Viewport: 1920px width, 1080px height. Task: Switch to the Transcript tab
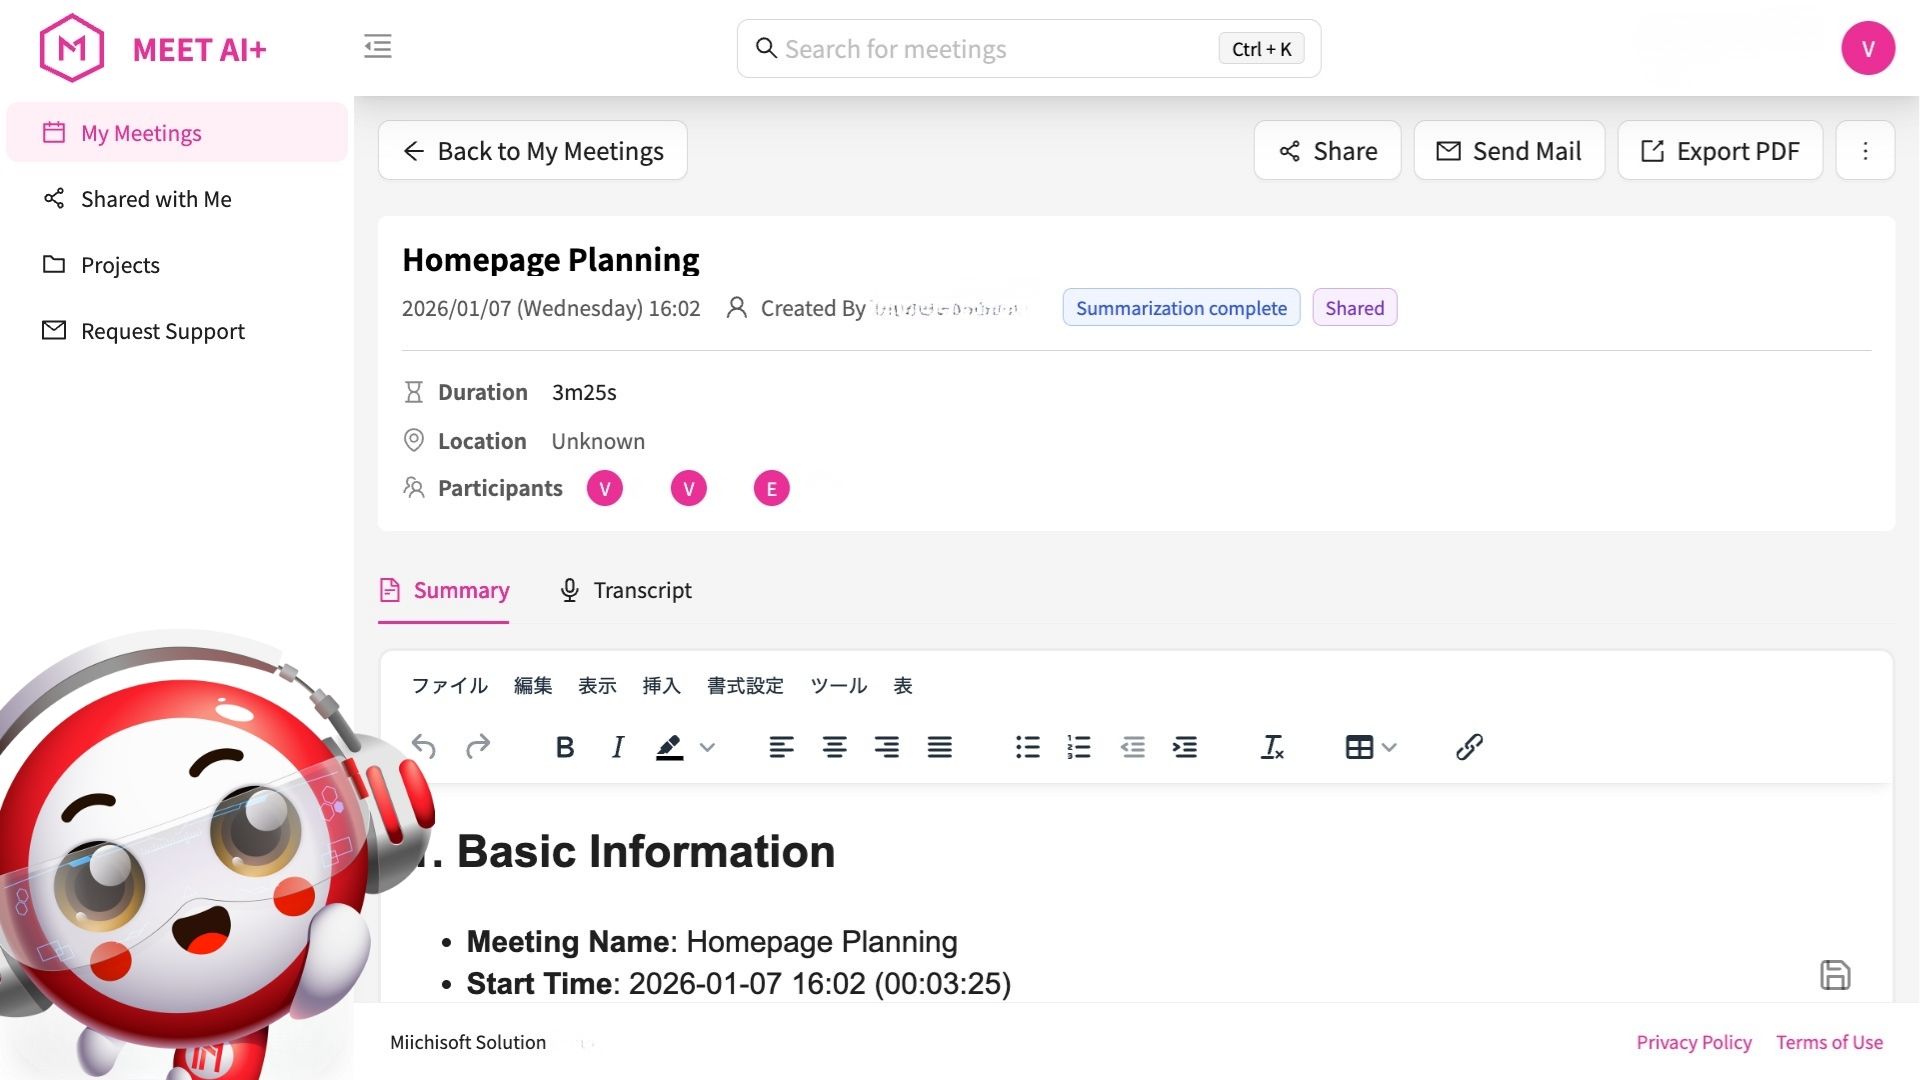tap(626, 590)
